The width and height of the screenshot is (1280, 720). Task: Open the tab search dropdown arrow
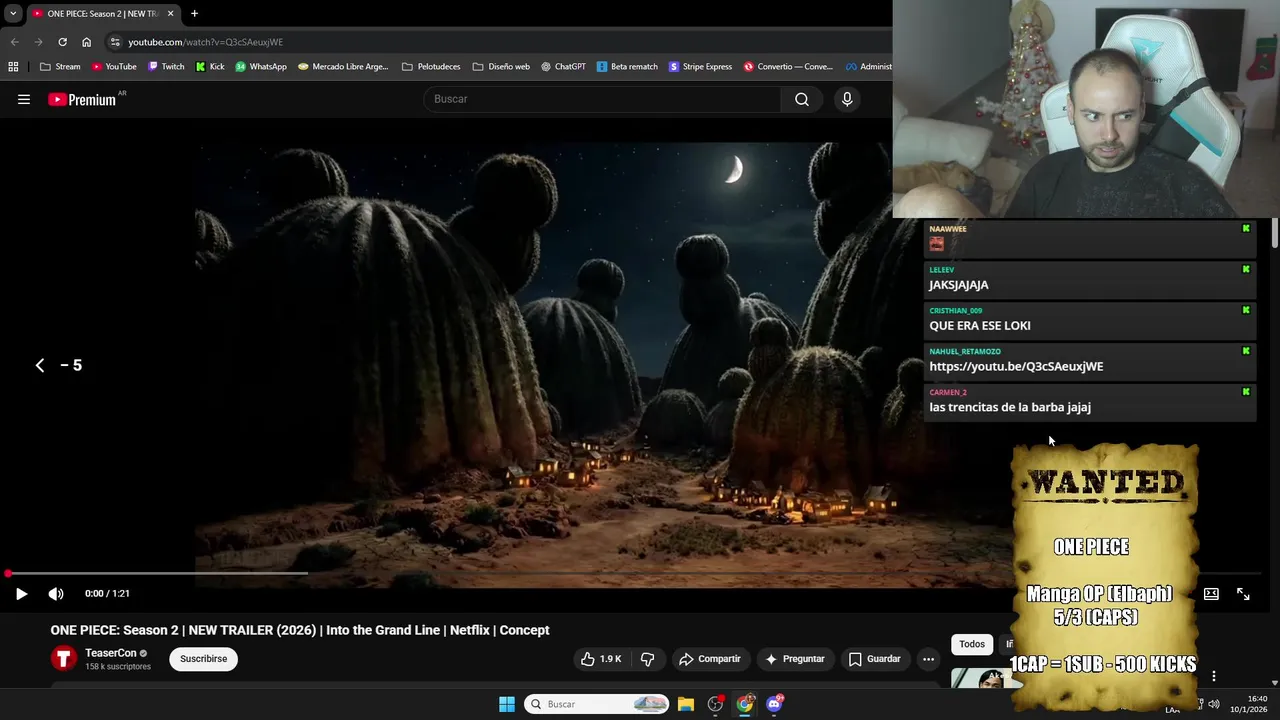13,14
